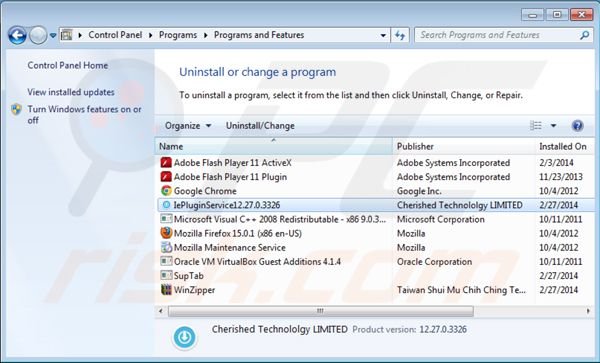The width and height of the screenshot is (600, 363).
Task: Open the address bar history dropdown
Action: click(383, 36)
